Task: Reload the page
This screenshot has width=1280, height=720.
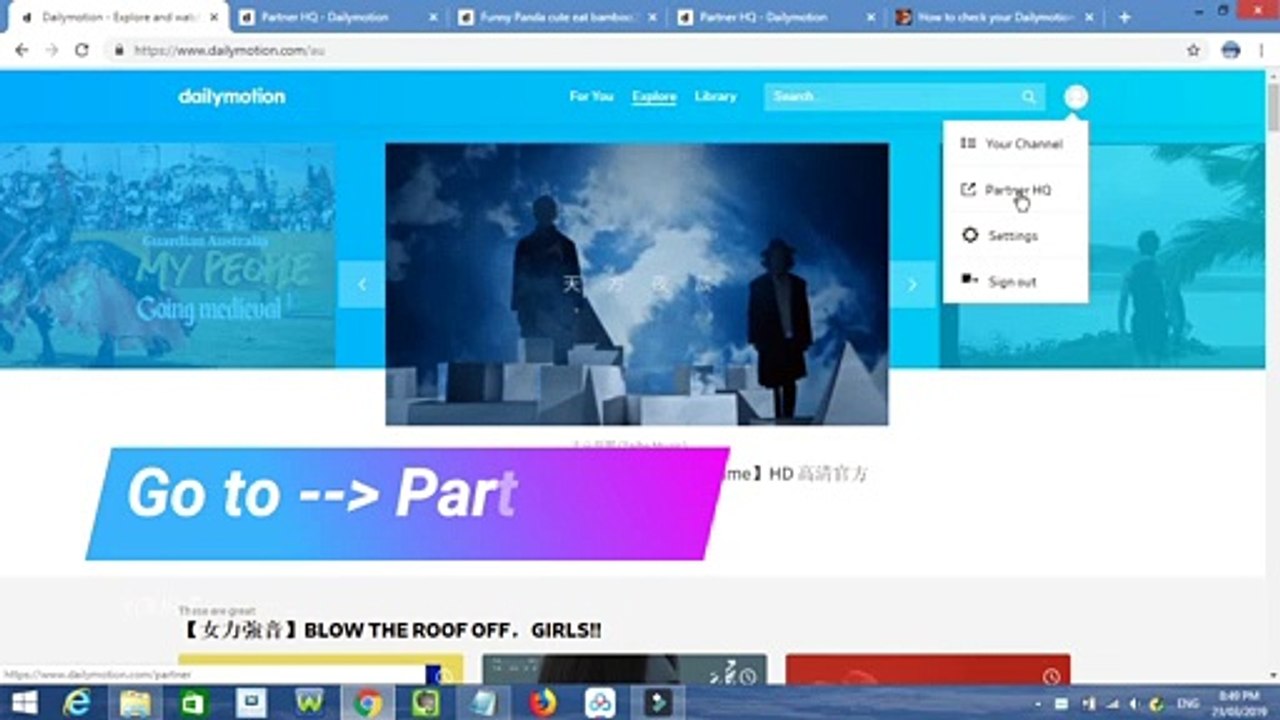Action: 82,50
